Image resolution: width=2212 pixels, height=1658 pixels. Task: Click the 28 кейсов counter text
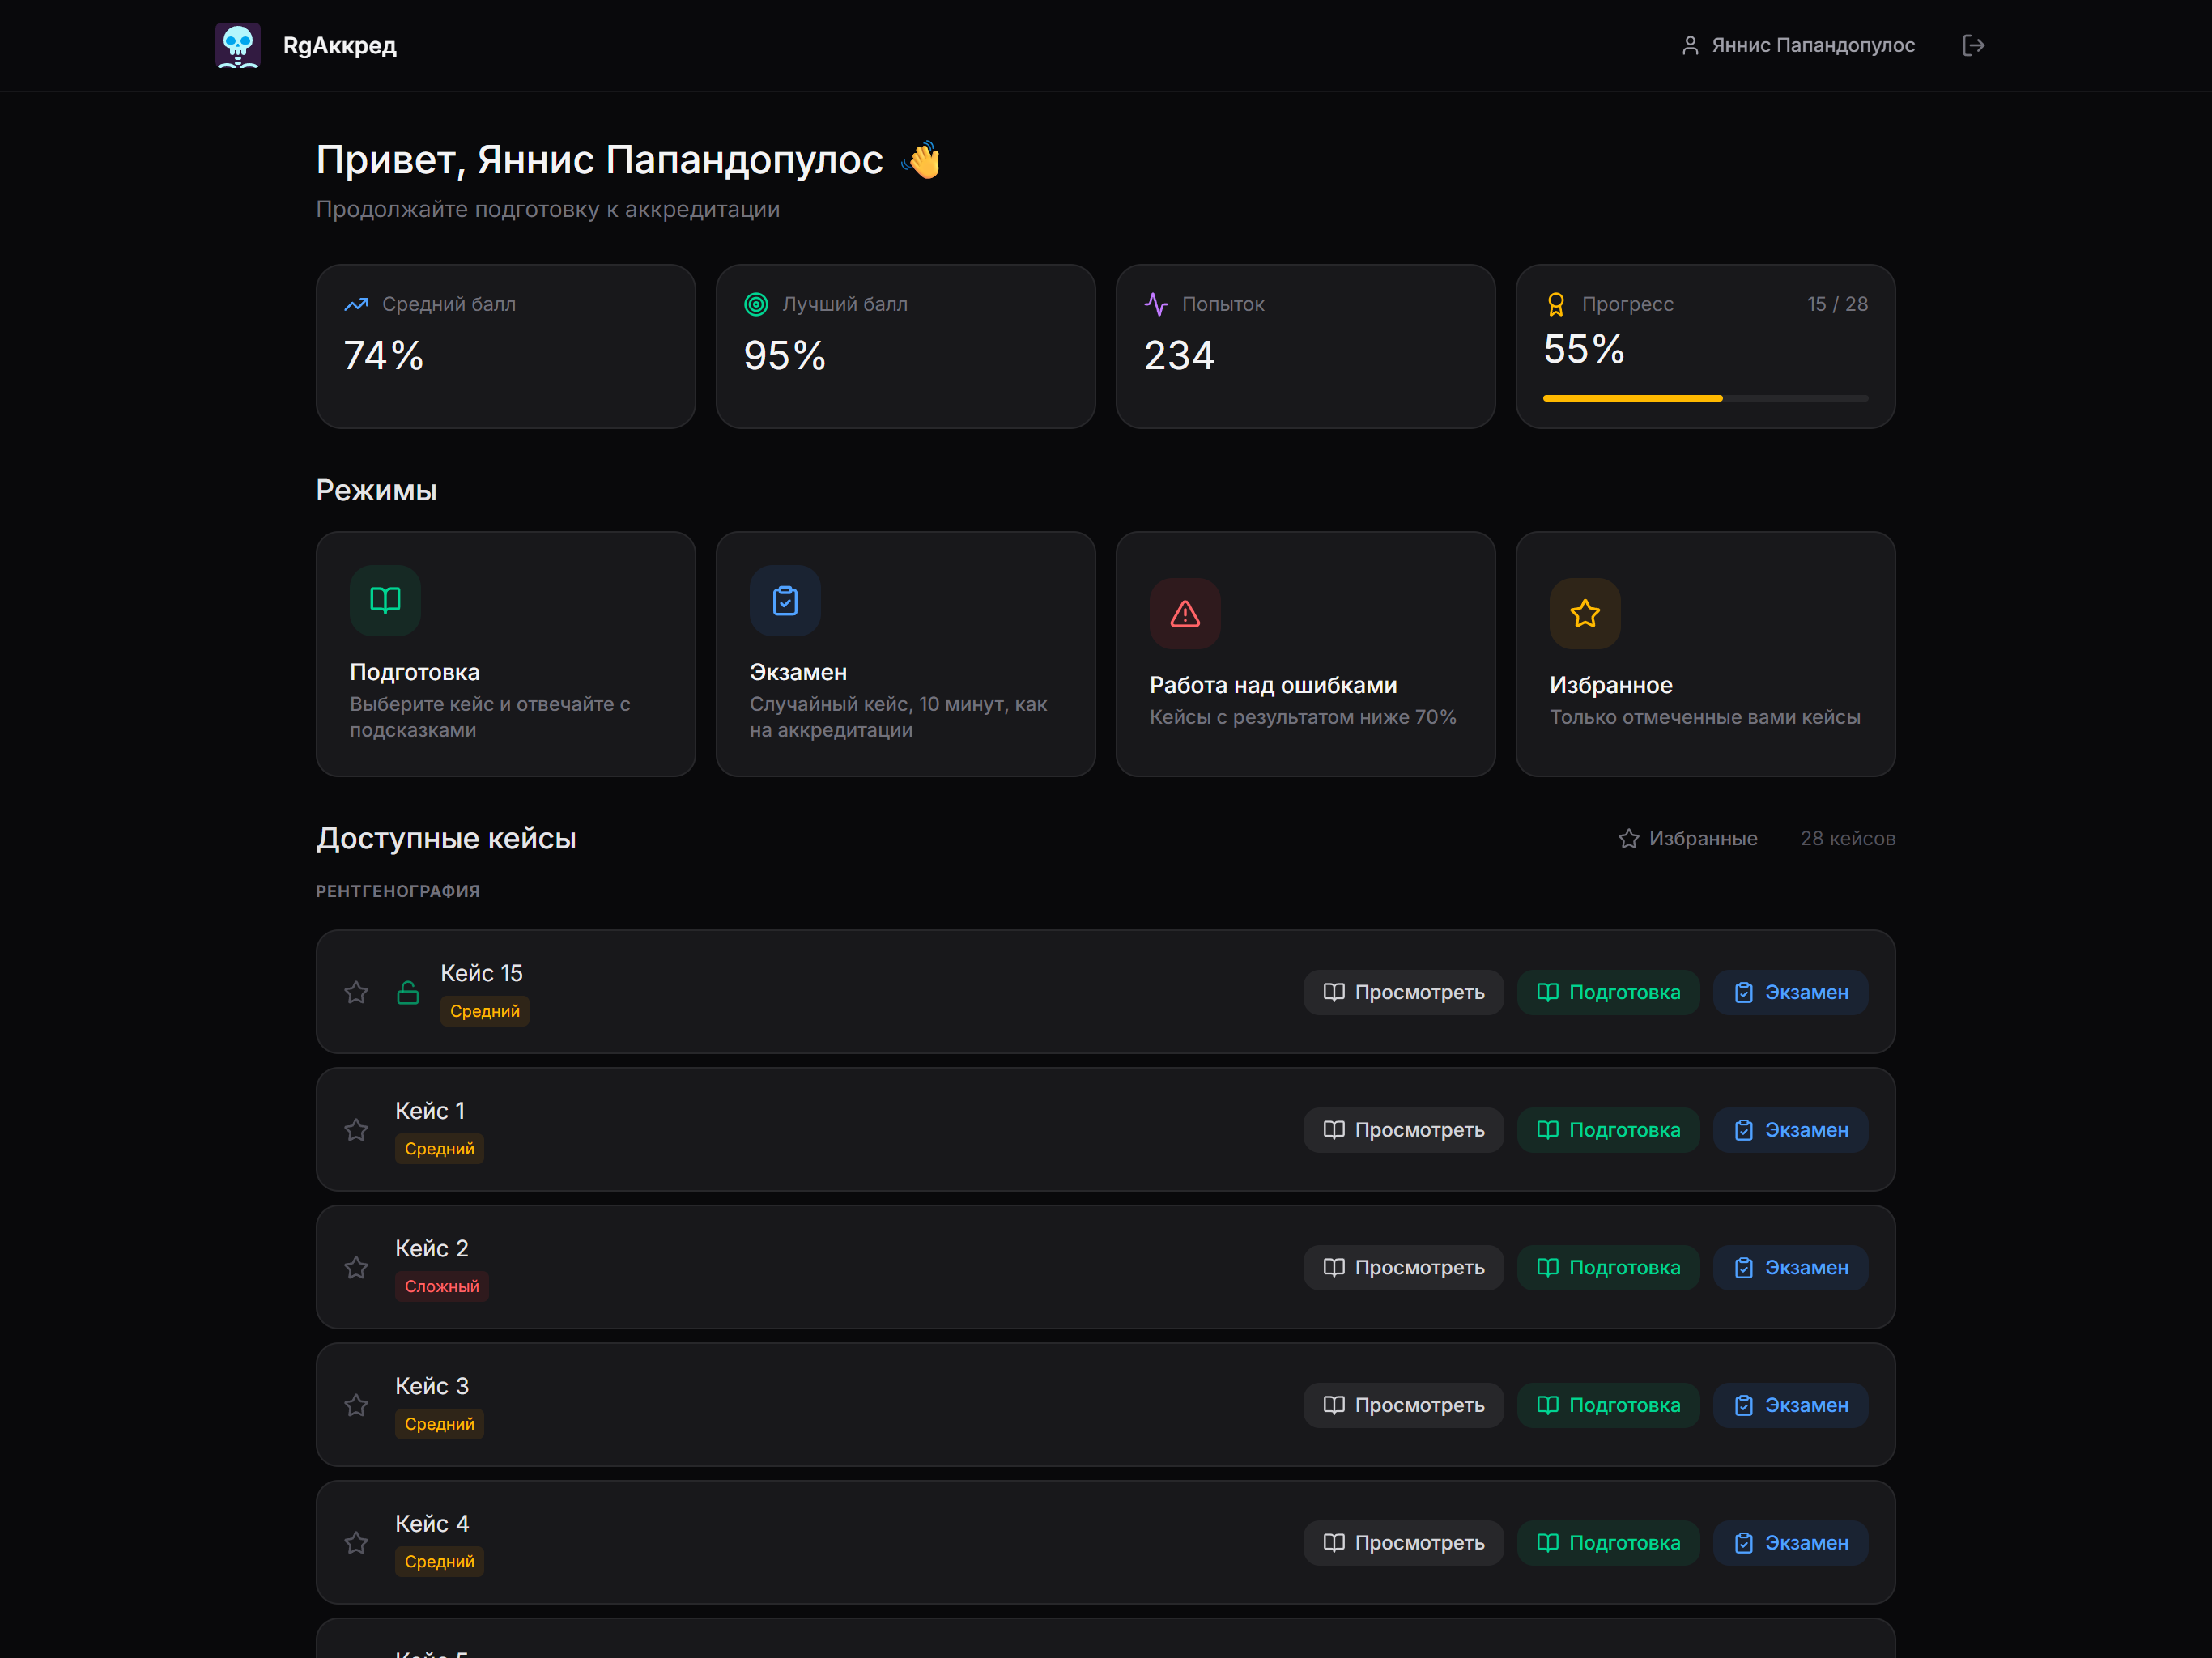1848,838
